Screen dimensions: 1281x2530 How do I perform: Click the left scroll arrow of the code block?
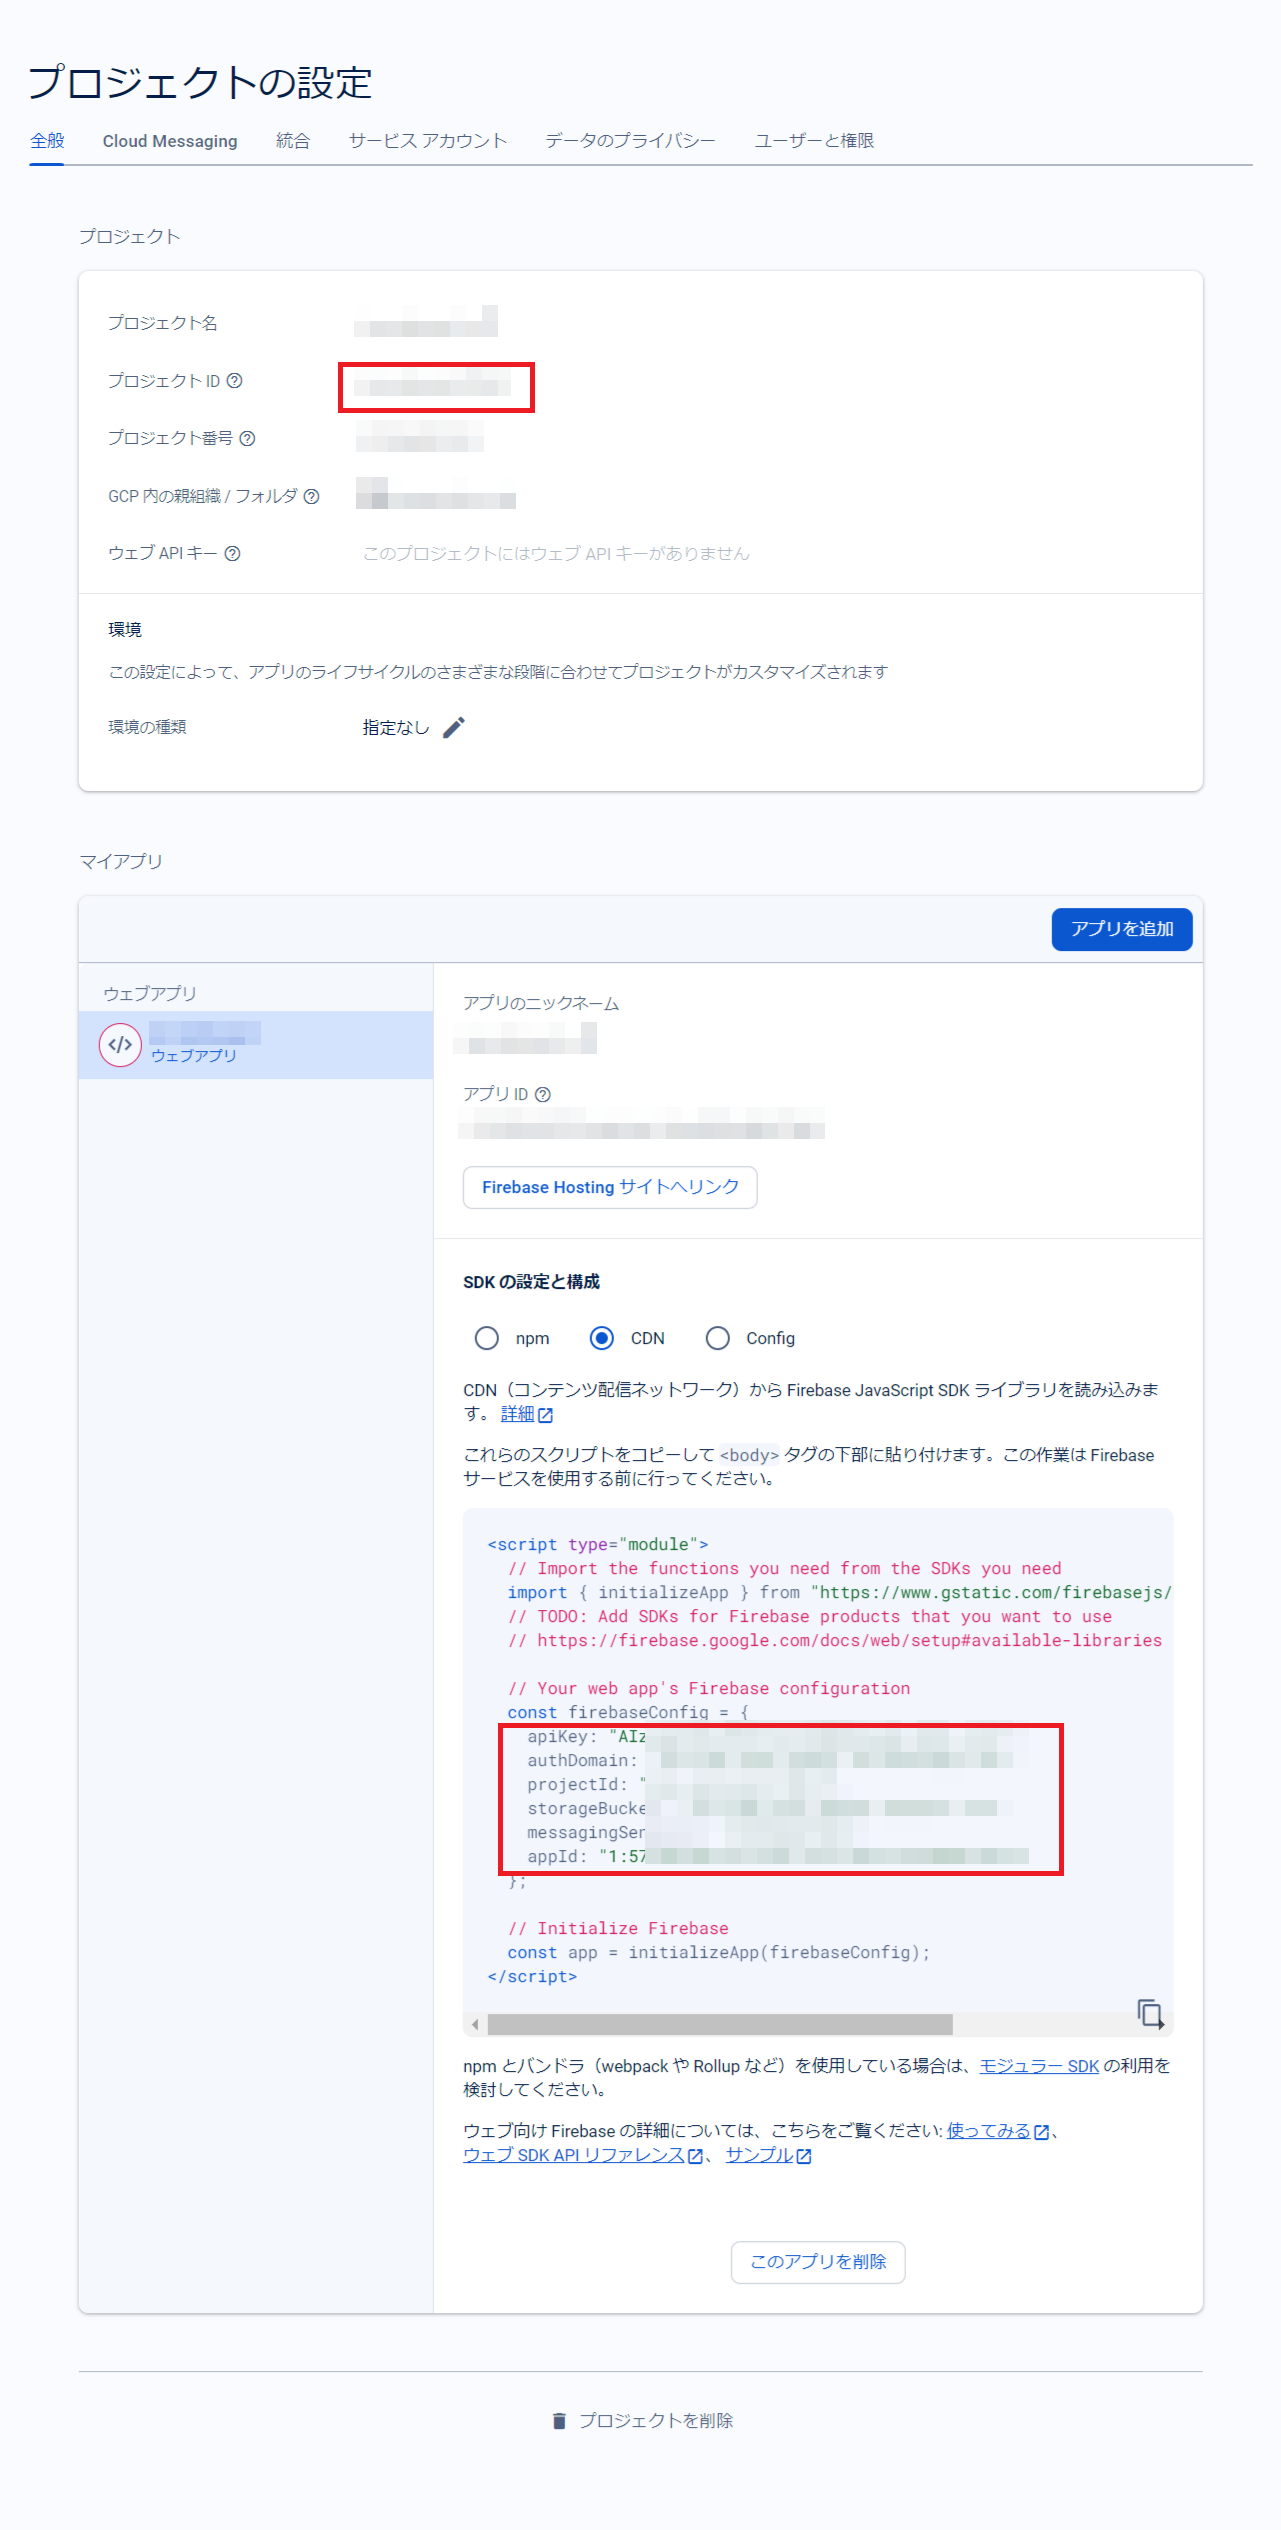[475, 2025]
